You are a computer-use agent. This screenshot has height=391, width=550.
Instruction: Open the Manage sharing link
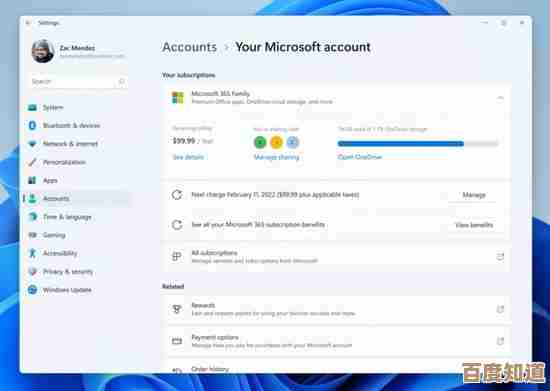276,157
